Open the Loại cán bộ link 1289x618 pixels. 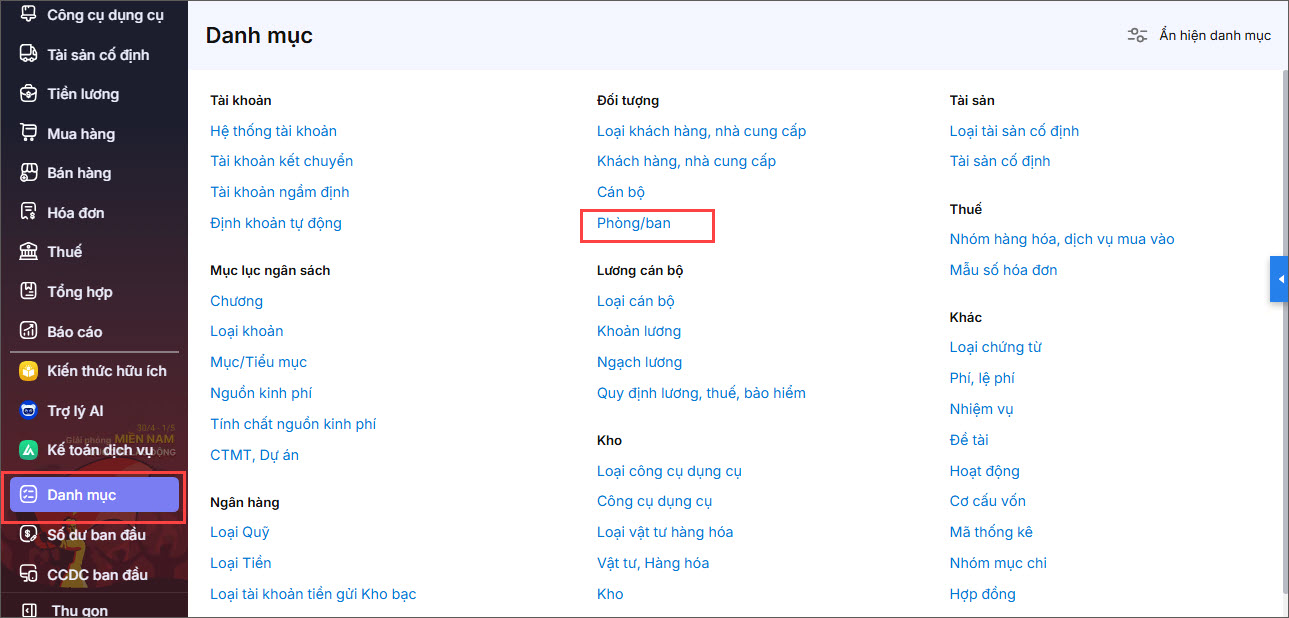pyautogui.click(x=636, y=301)
